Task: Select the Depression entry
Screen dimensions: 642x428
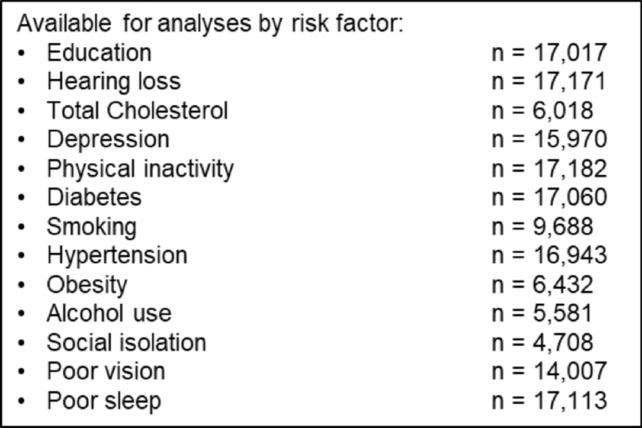Action: [x=108, y=140]
